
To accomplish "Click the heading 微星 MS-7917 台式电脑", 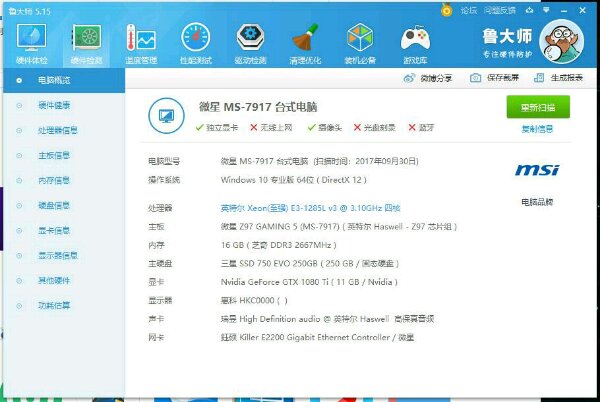I will pos(258,107).
